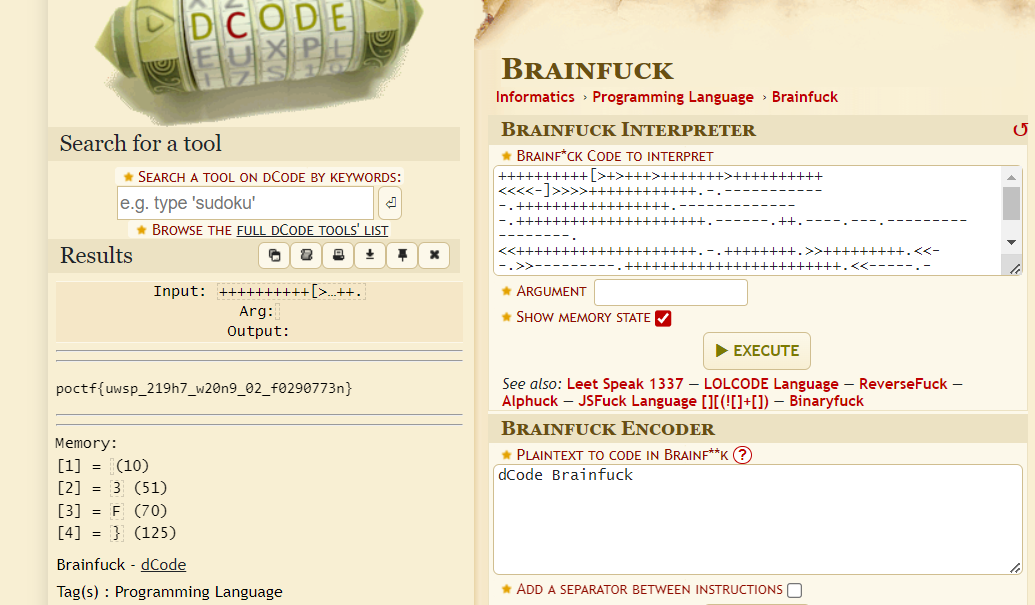Enable Add a Separator Between Instructions
Screen dimensions: 1035x605
795,590
